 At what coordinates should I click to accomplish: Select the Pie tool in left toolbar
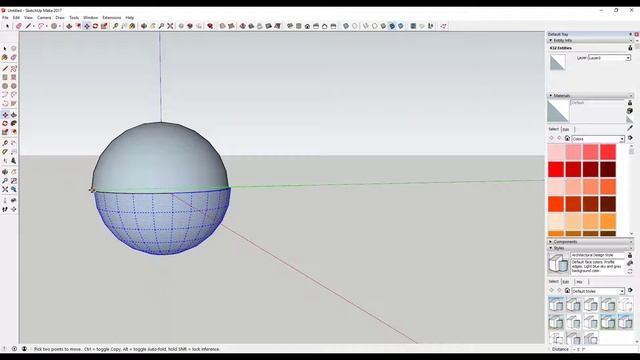(x=13, y=103)
